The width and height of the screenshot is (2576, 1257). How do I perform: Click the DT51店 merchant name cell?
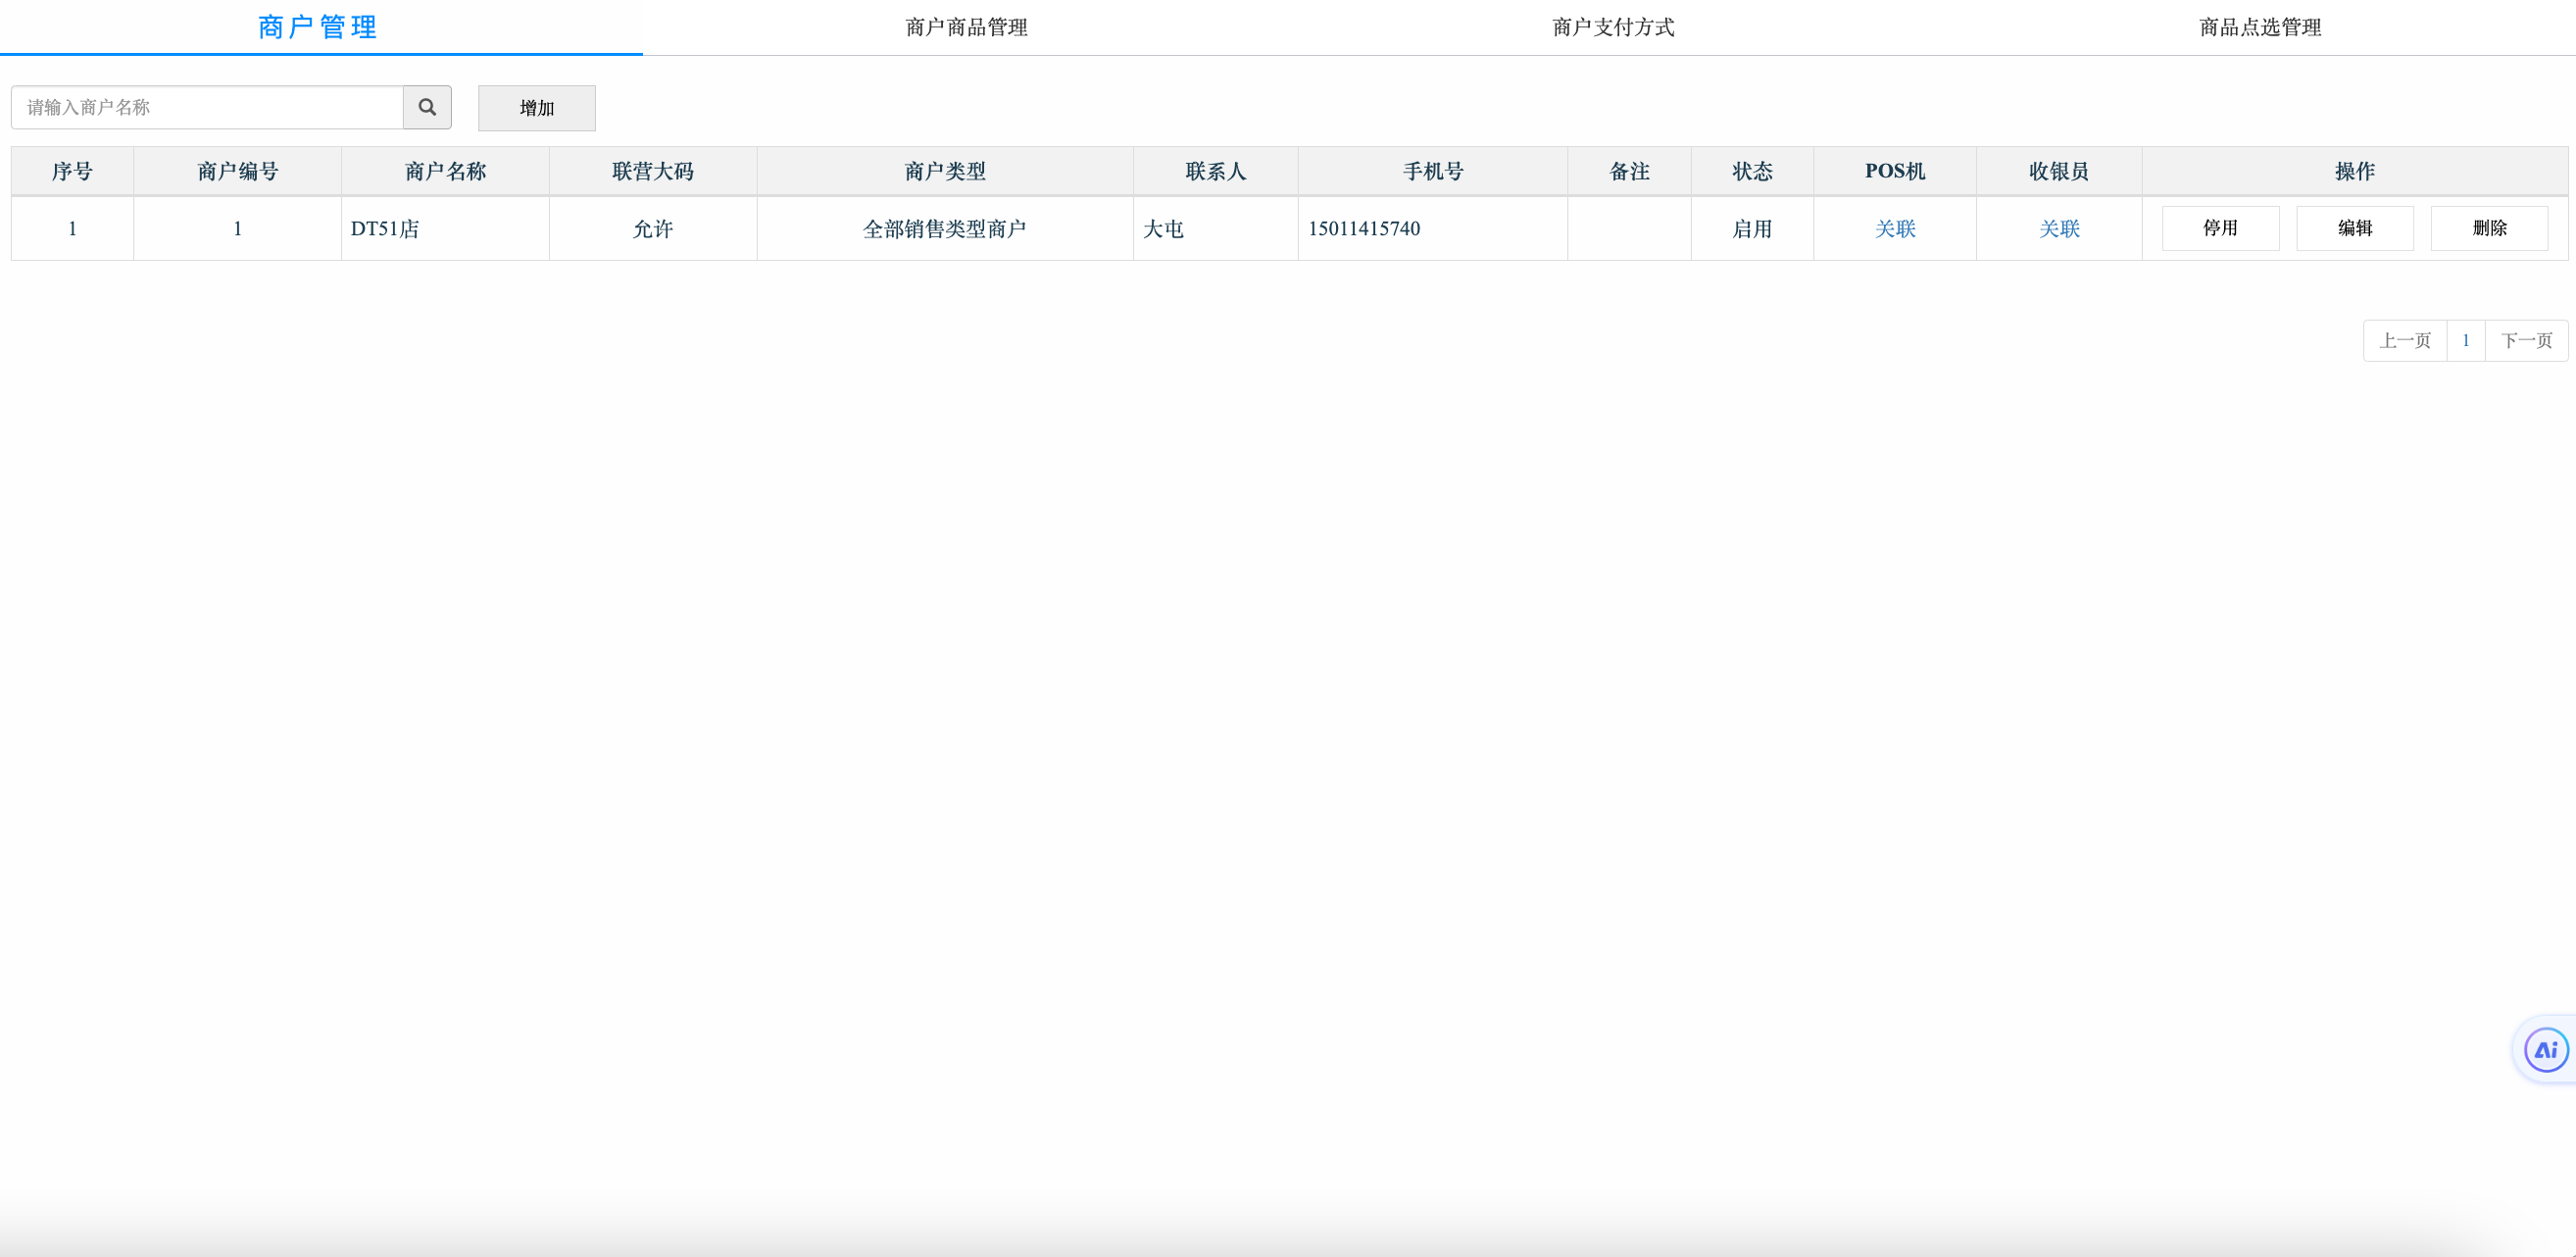pyautogui.click(x=445, y=229)
